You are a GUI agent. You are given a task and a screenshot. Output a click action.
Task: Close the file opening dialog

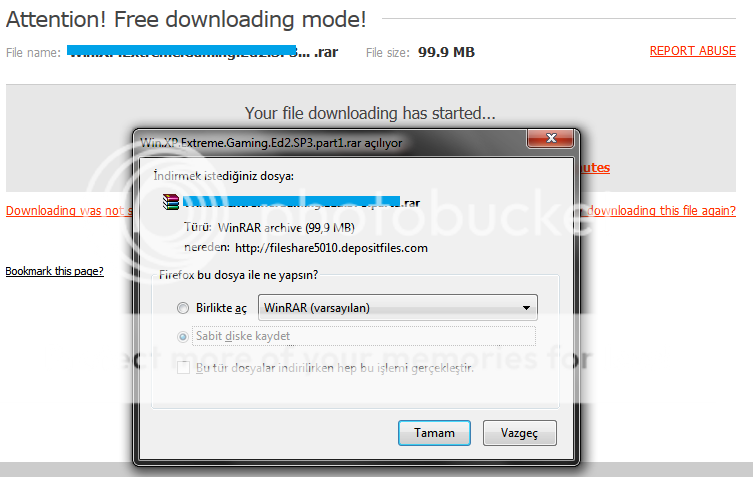click(550, 138)
